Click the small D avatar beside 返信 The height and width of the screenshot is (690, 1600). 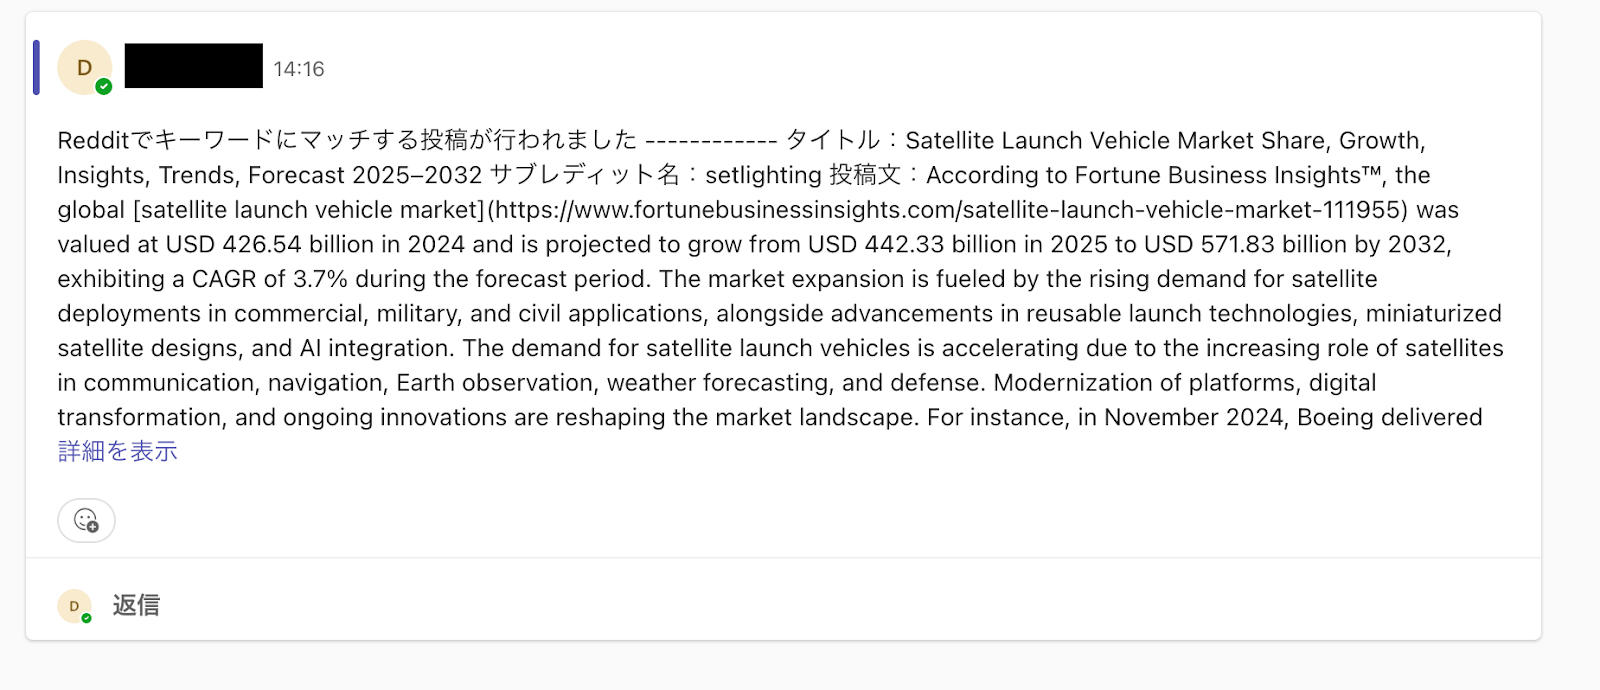click(74, 606)
